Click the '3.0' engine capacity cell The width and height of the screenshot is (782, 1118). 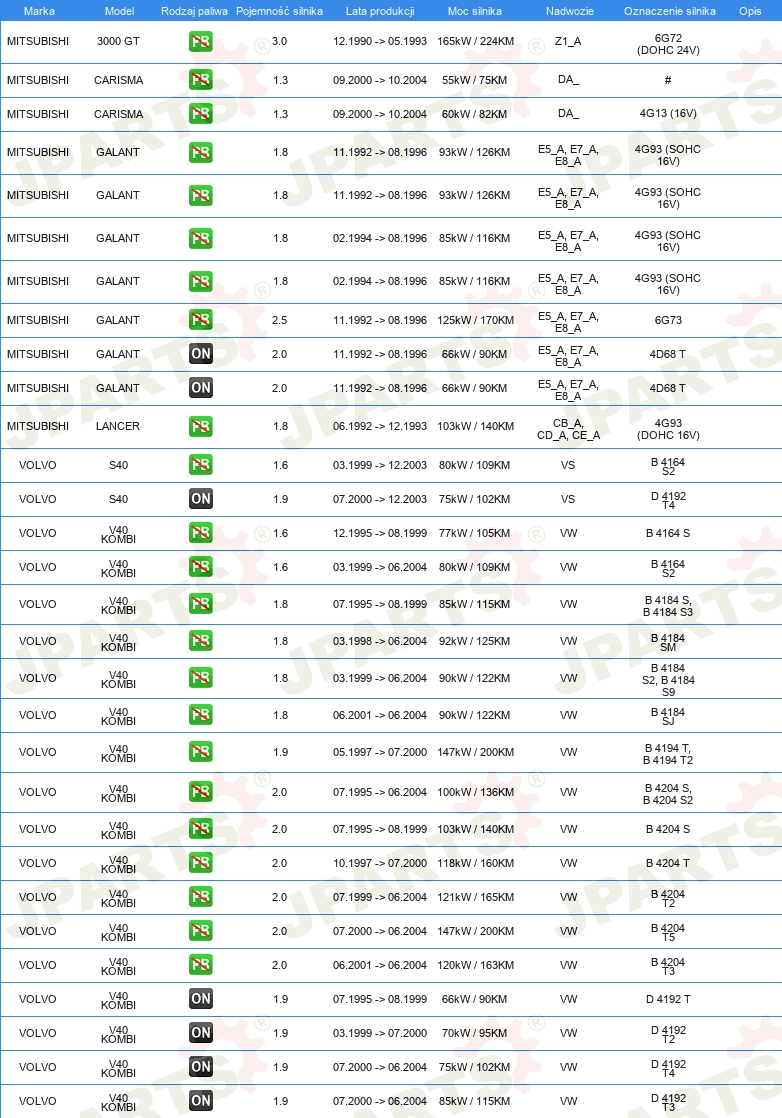pyautogui.click(x=279, y=41)
